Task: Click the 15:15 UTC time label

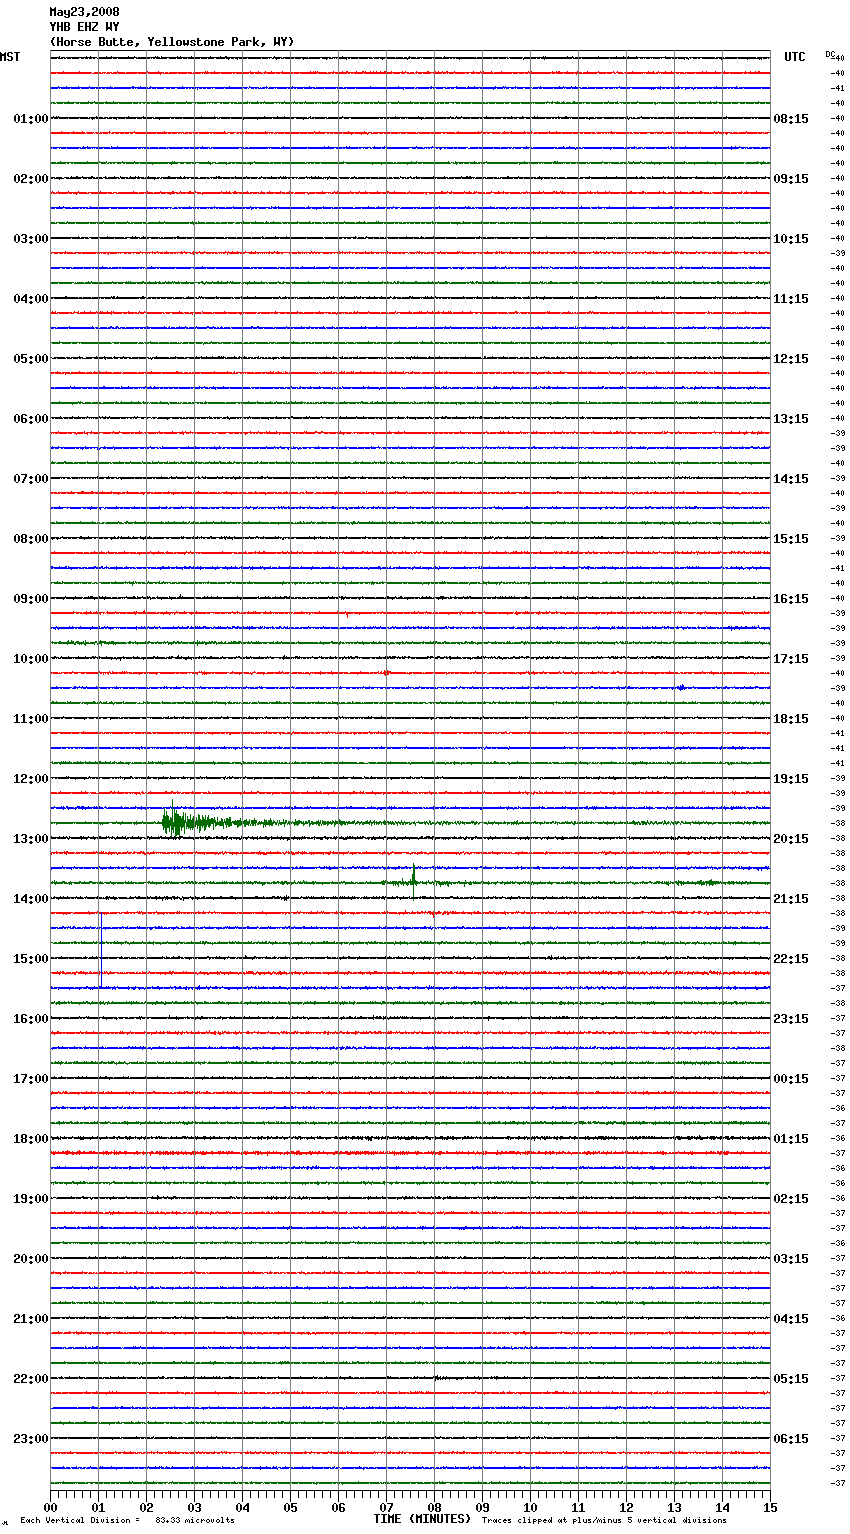Action: tap(791, 539)
